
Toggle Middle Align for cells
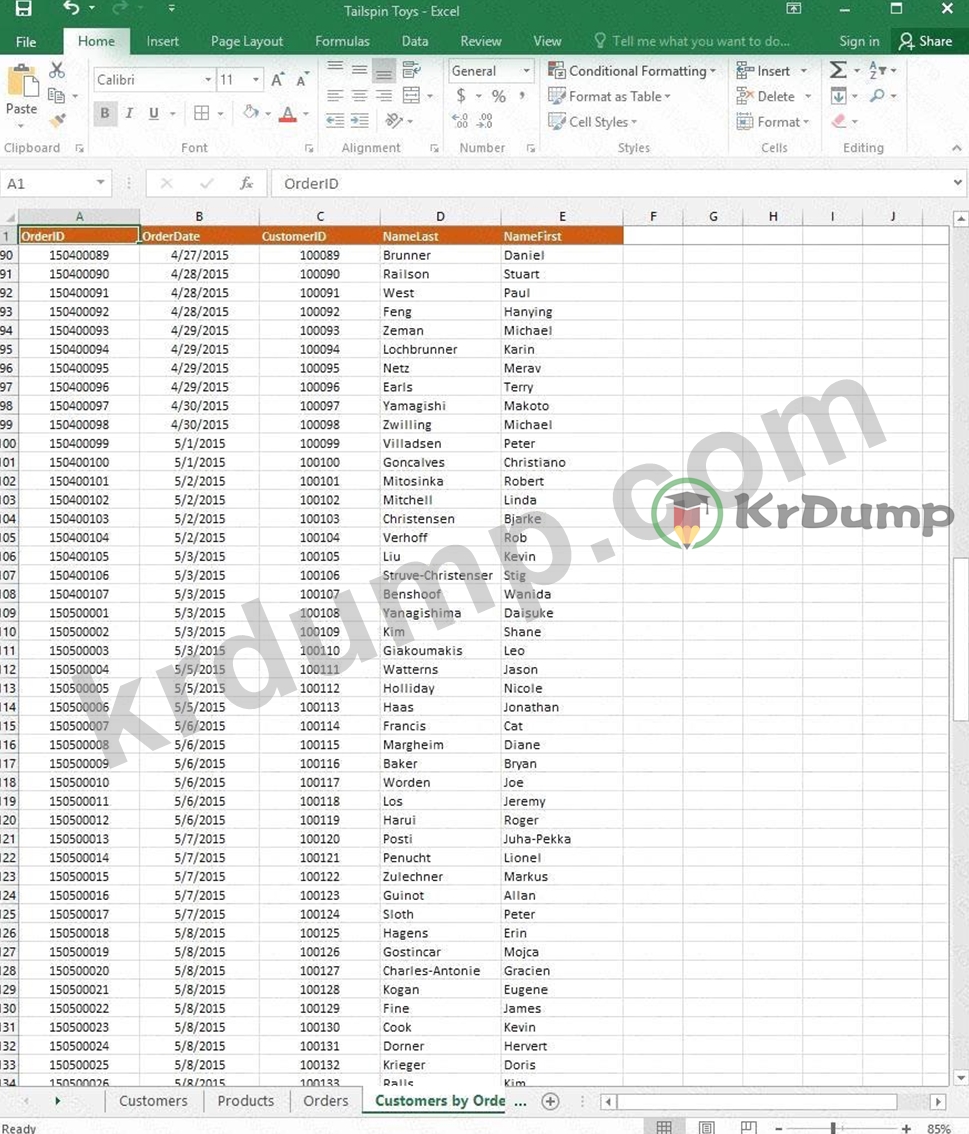[x=359, y=70]
